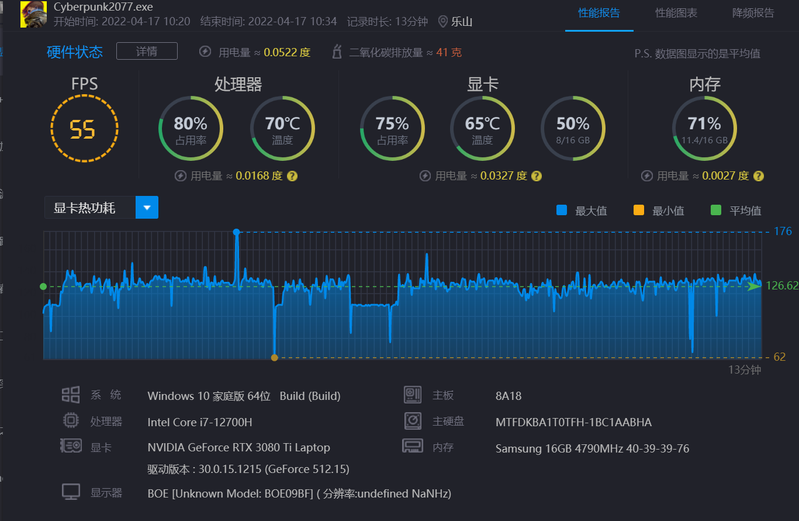The image size is (799, 521).
Task: Open the 性能报告 tab
Action: coord(599,14)
